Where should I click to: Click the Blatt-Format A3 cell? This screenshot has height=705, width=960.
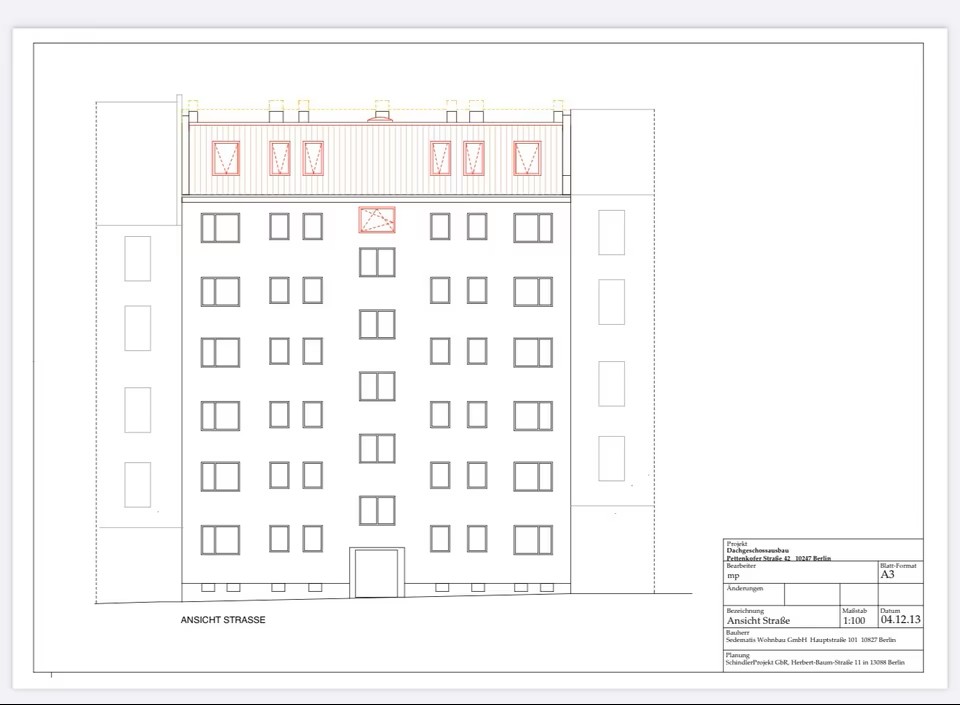coord(887,575)
